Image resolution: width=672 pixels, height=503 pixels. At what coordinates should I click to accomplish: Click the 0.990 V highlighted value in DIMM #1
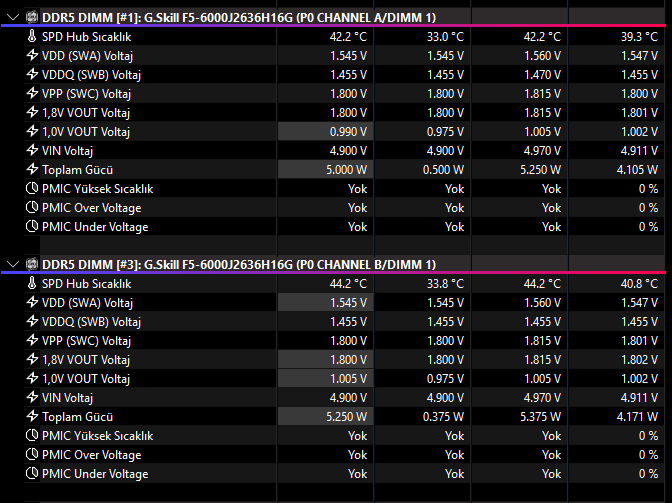(x=348, y=132)
